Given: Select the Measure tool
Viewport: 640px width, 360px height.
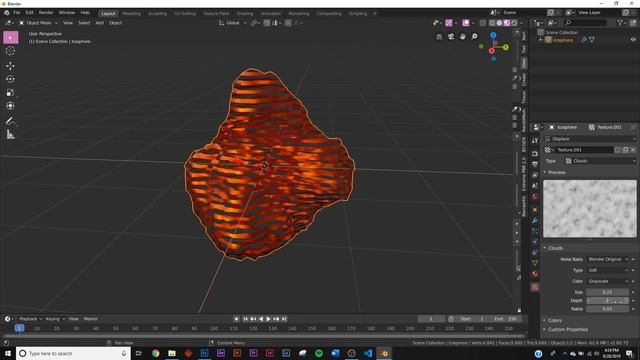Looking at the screenshot, I should [11, 134].
